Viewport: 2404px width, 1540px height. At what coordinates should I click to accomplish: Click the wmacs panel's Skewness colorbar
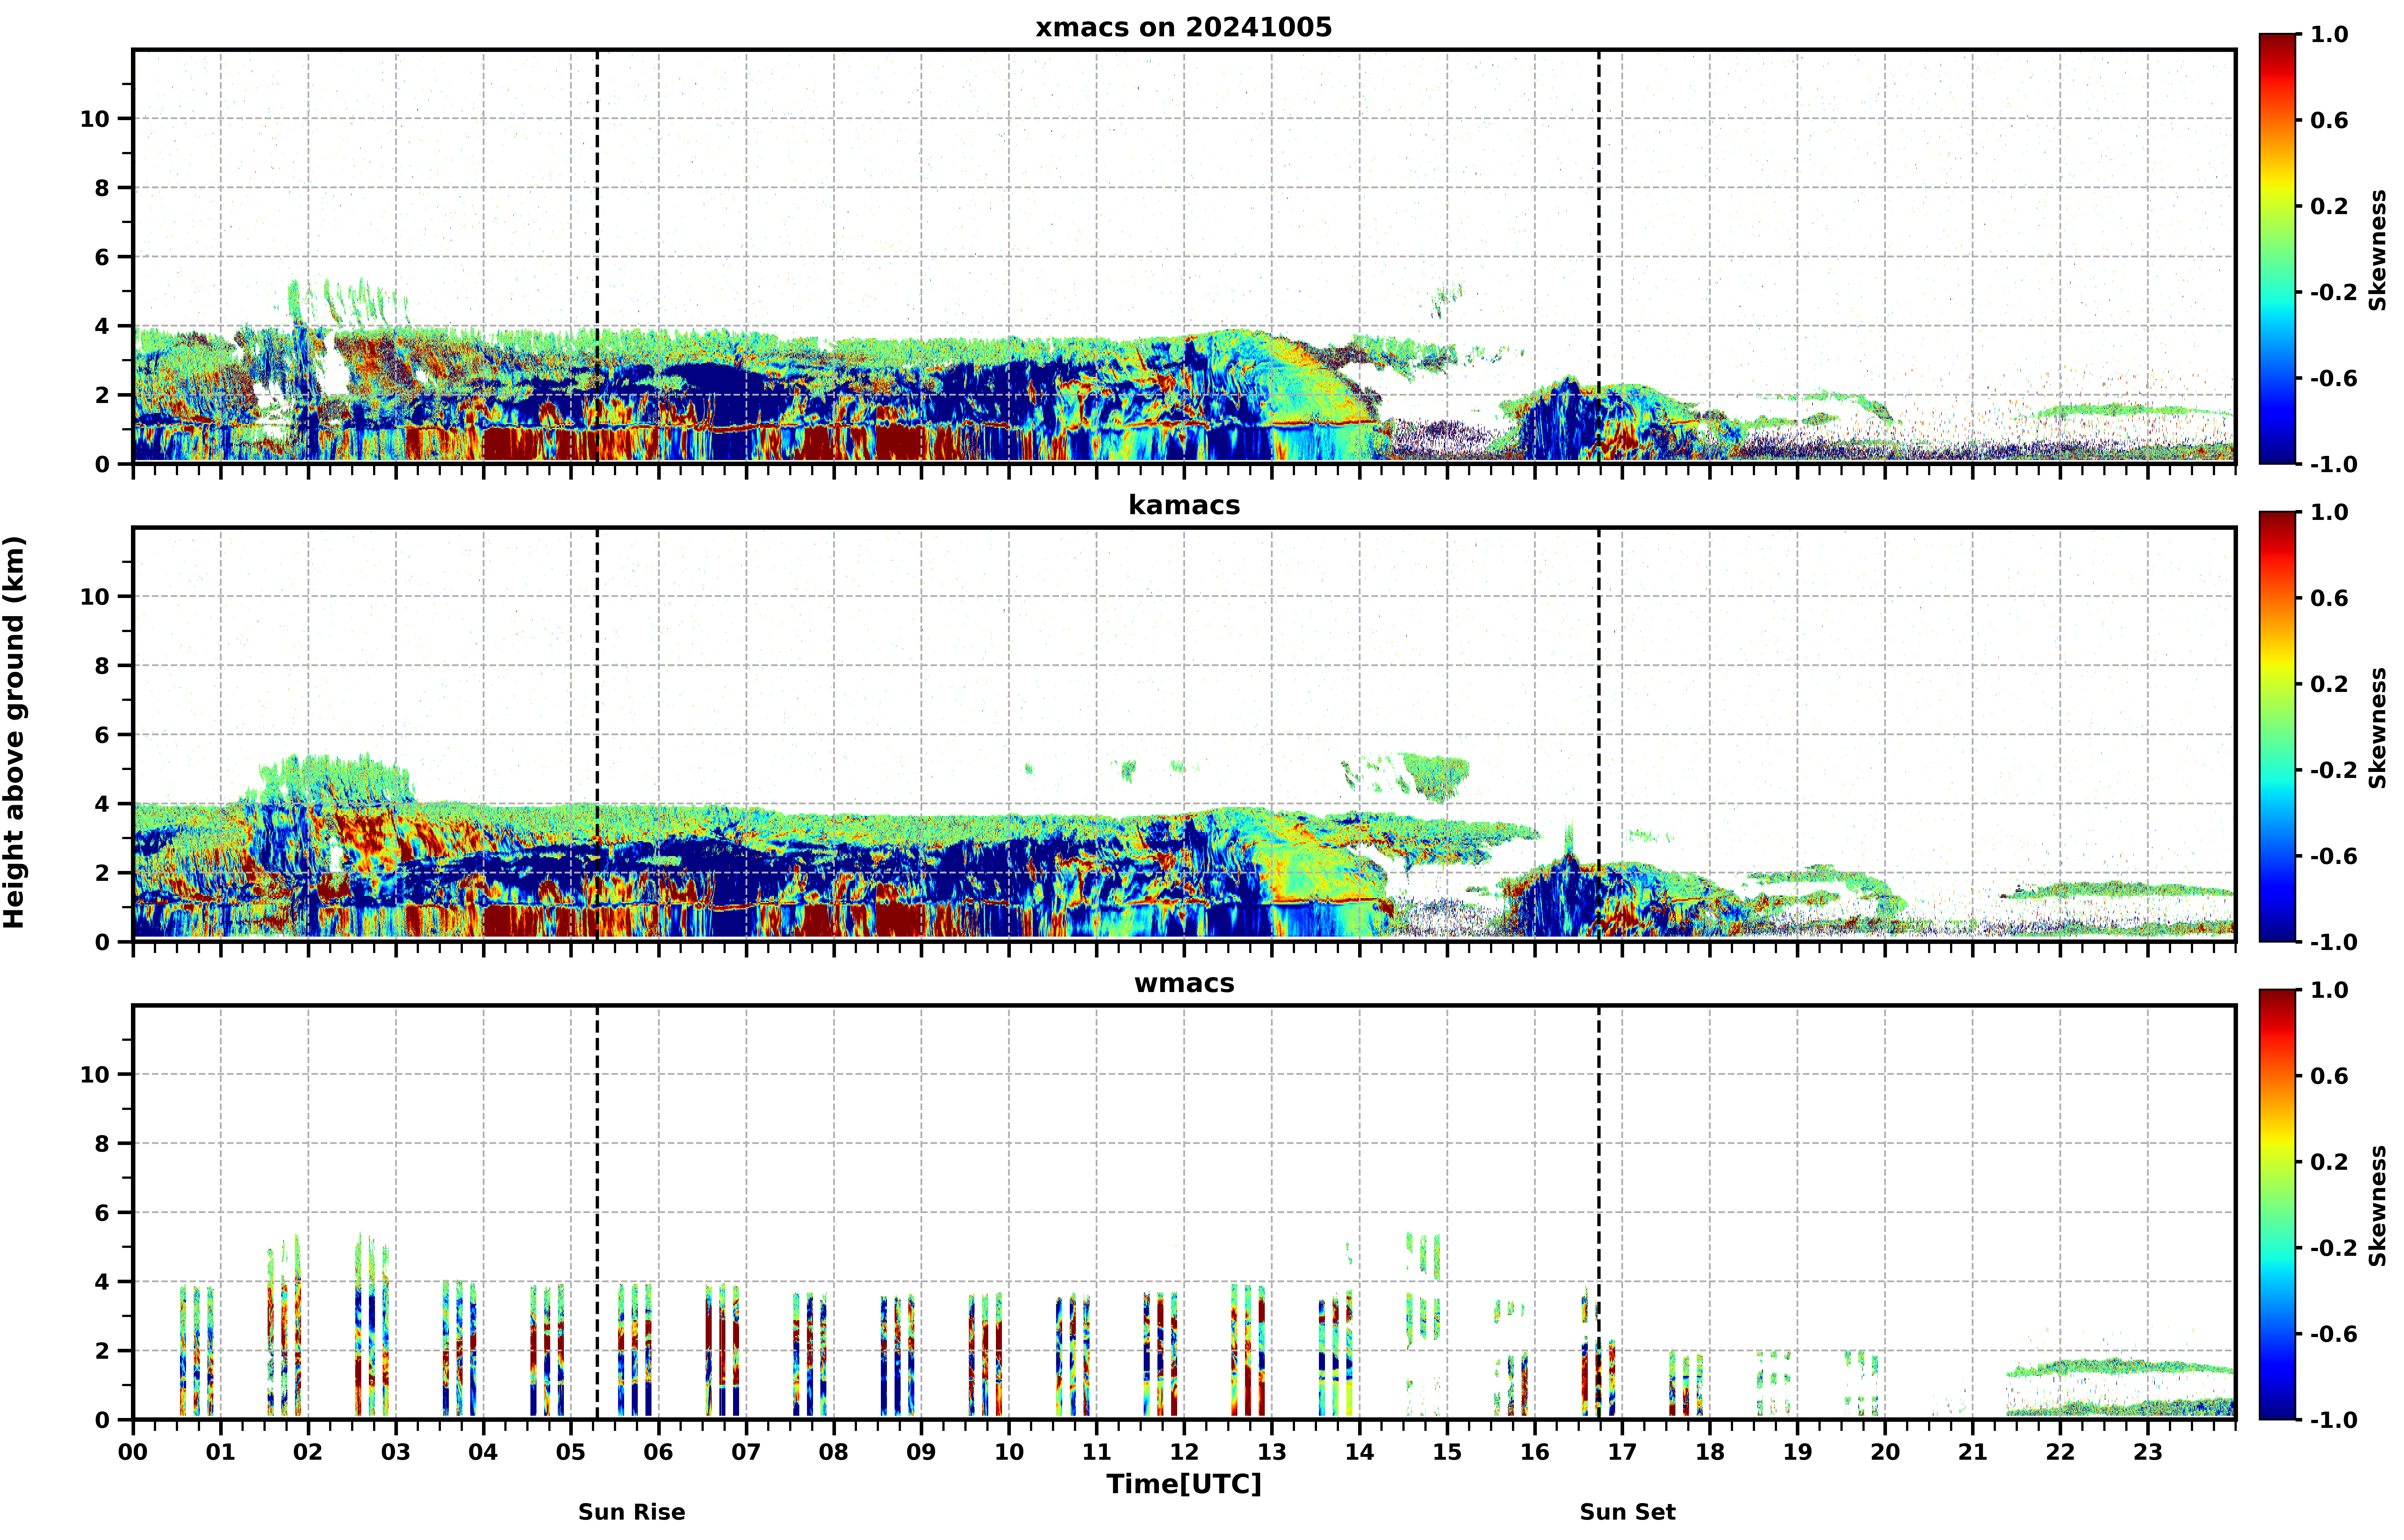[2277, 1205]
